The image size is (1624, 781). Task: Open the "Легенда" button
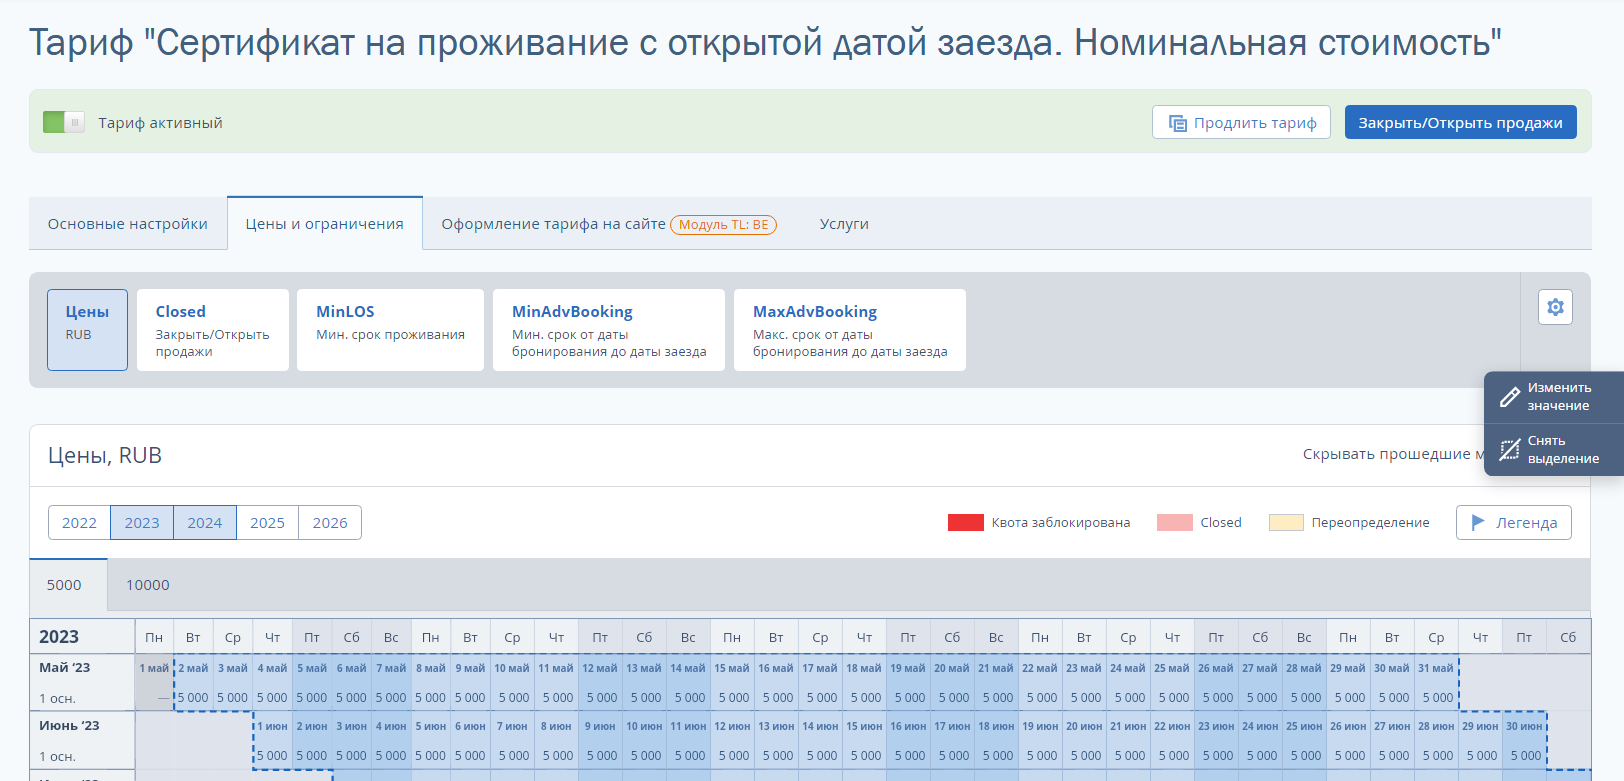1514,522
